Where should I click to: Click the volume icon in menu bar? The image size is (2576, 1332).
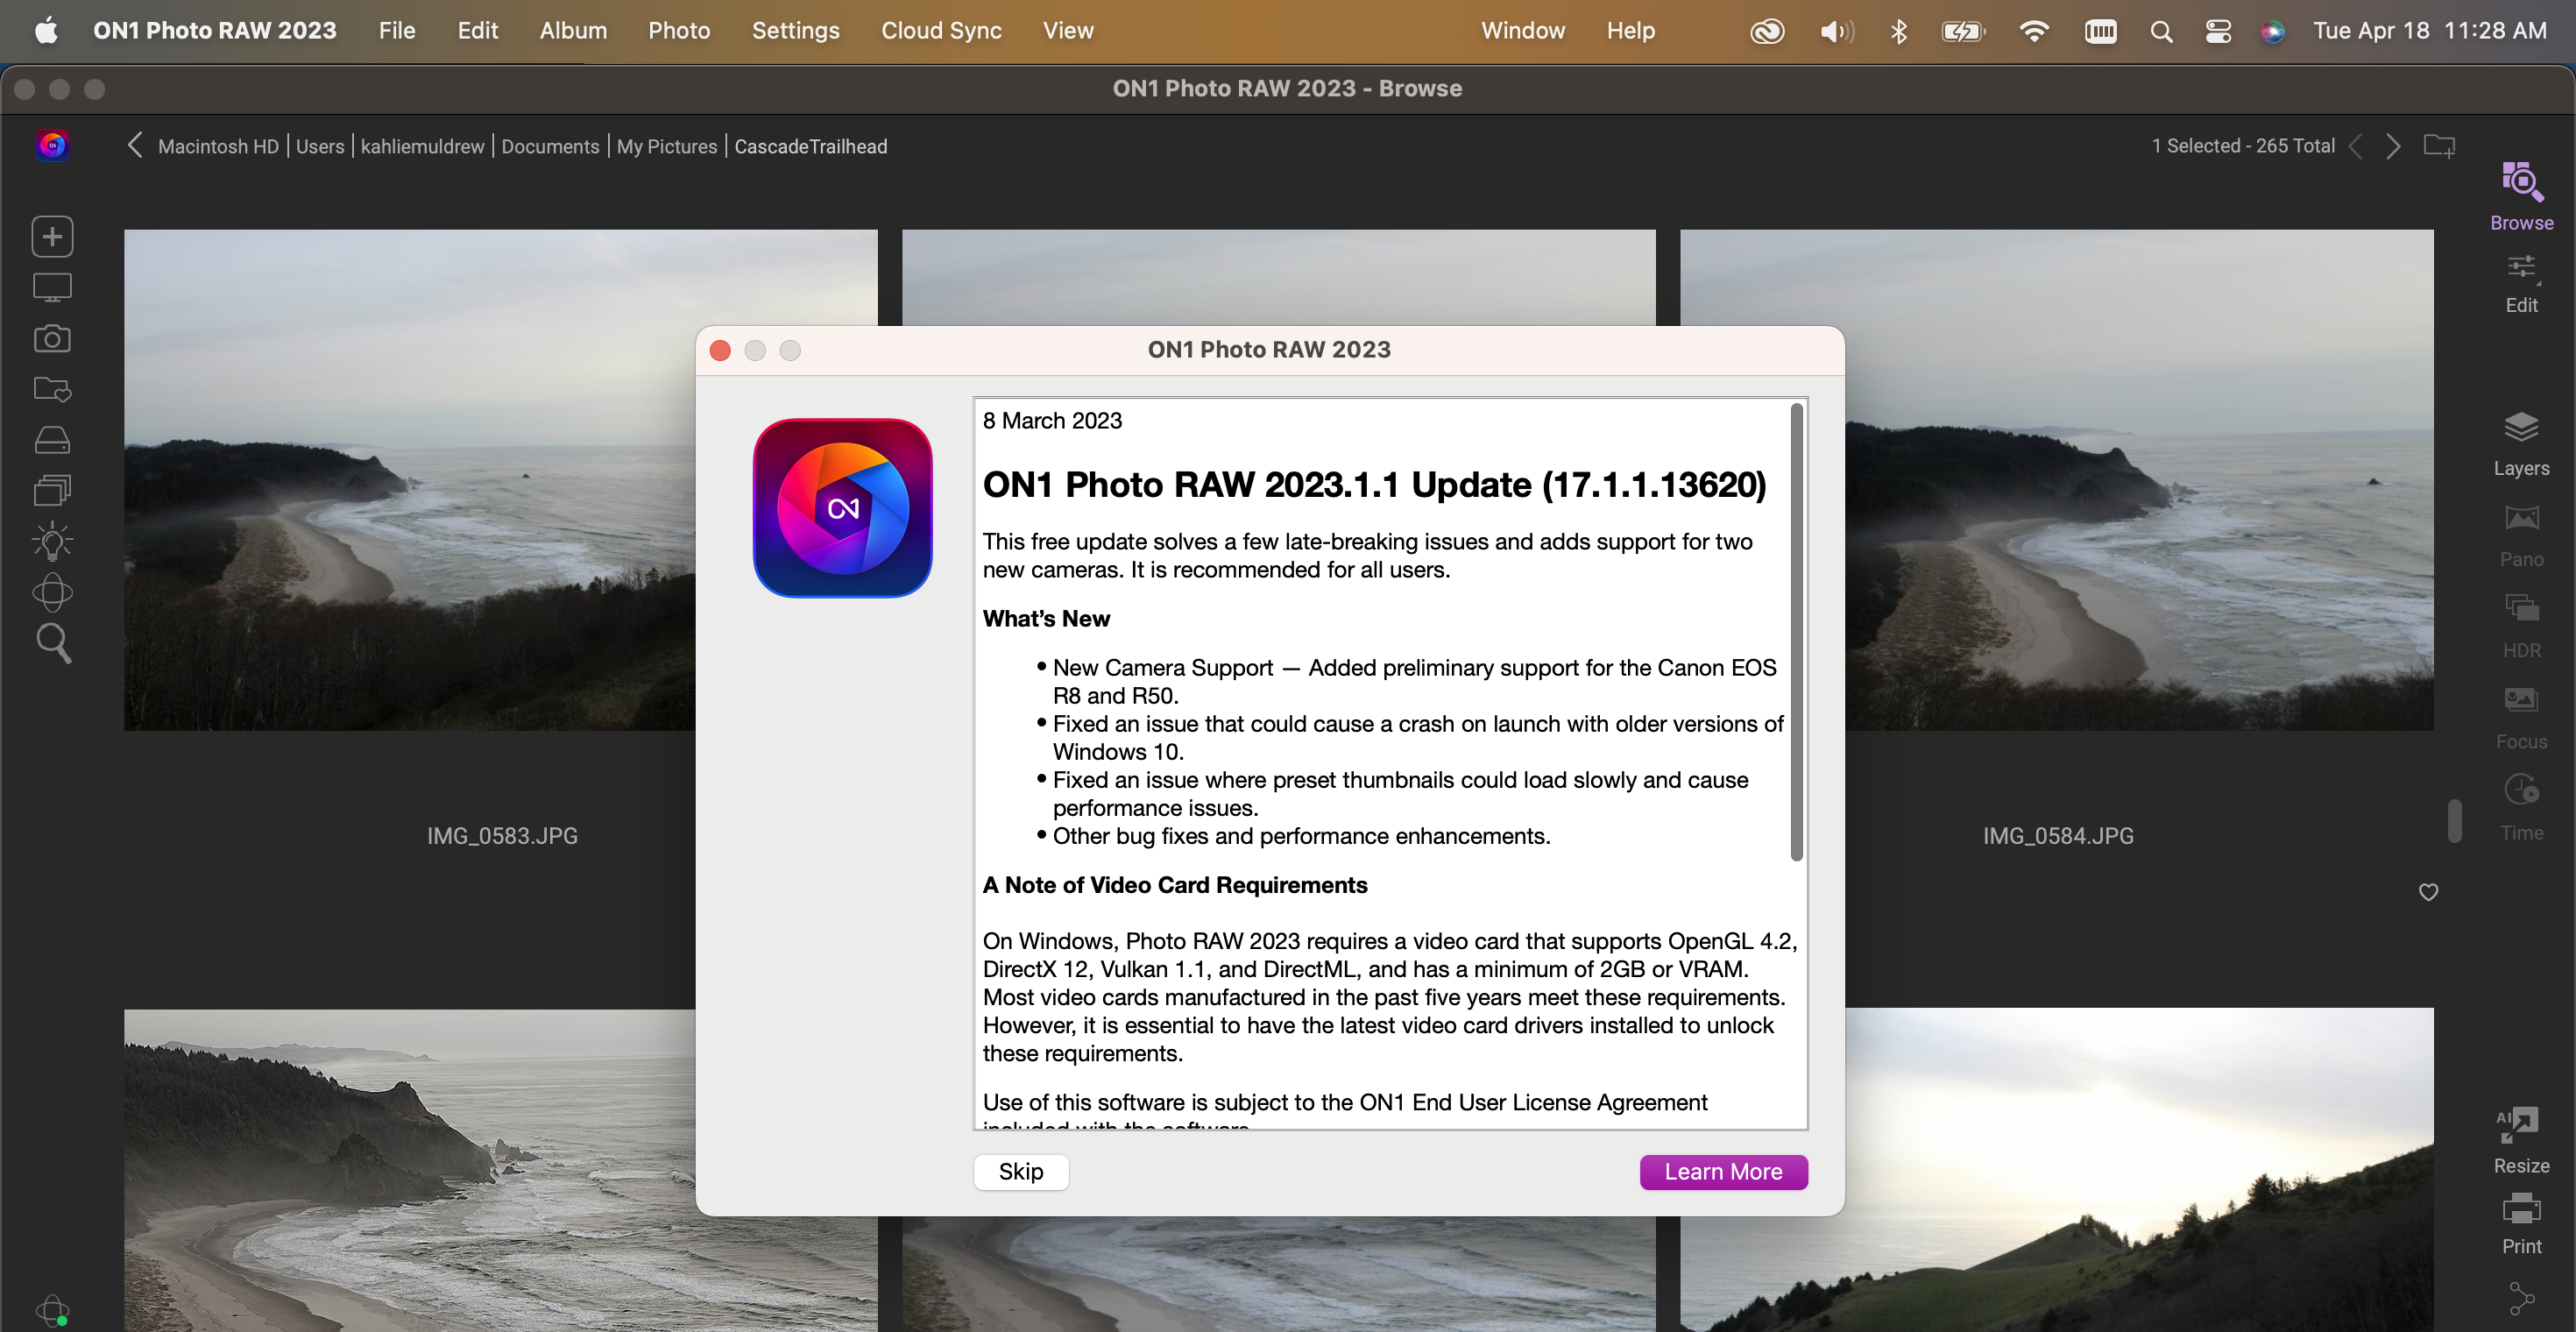pyautogui.click(x=1836, y=31)
